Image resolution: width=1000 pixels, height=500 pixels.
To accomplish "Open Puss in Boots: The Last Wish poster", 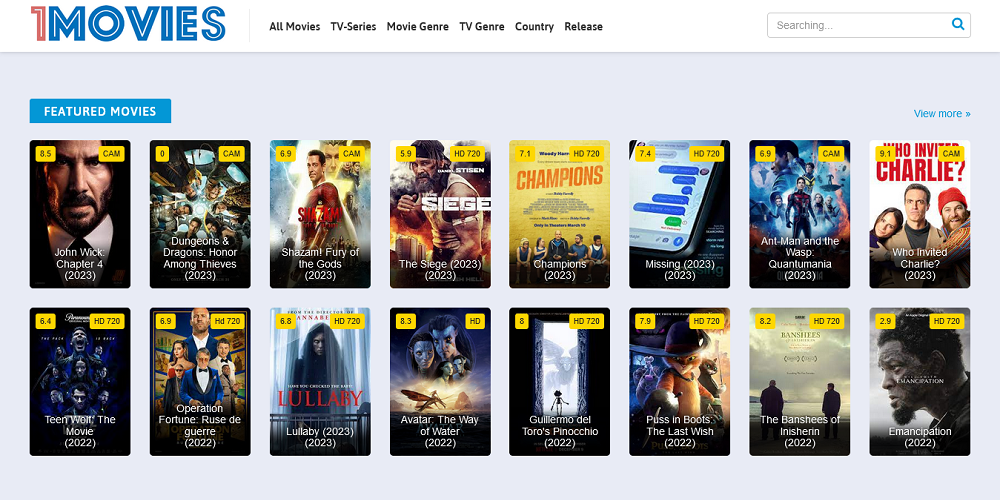I will [x=680, y=382].
